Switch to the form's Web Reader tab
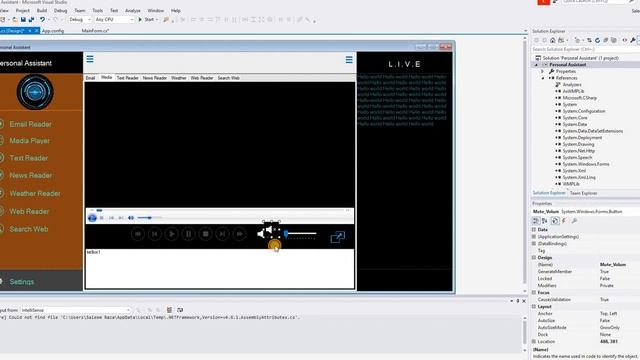 202,78
